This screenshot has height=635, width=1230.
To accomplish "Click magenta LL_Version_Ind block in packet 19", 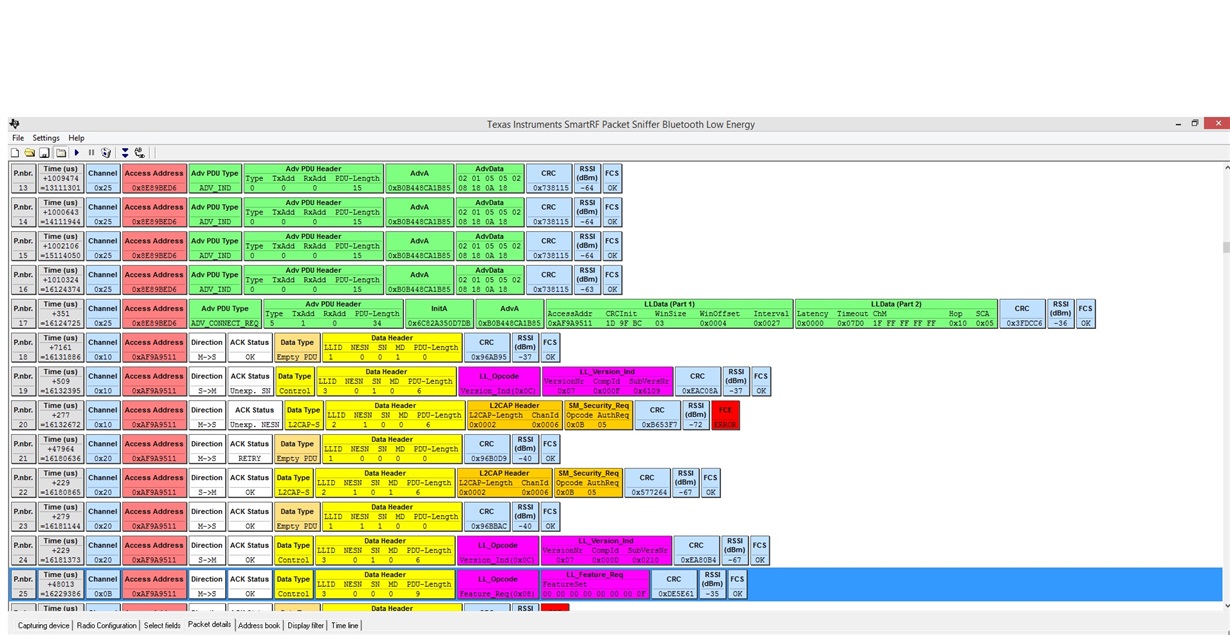I will (x=607, y=383).
